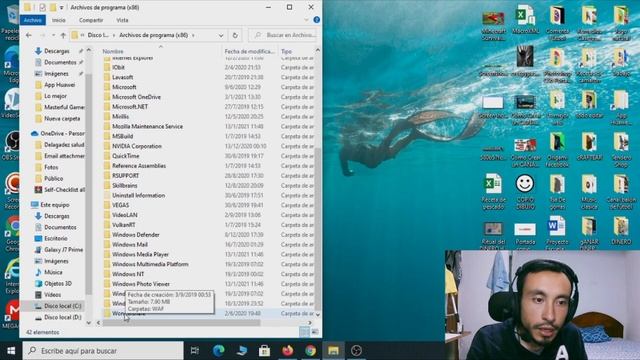Launch Microsoft Edge from taskbar
Screen dimensions: 640x360
218,351
